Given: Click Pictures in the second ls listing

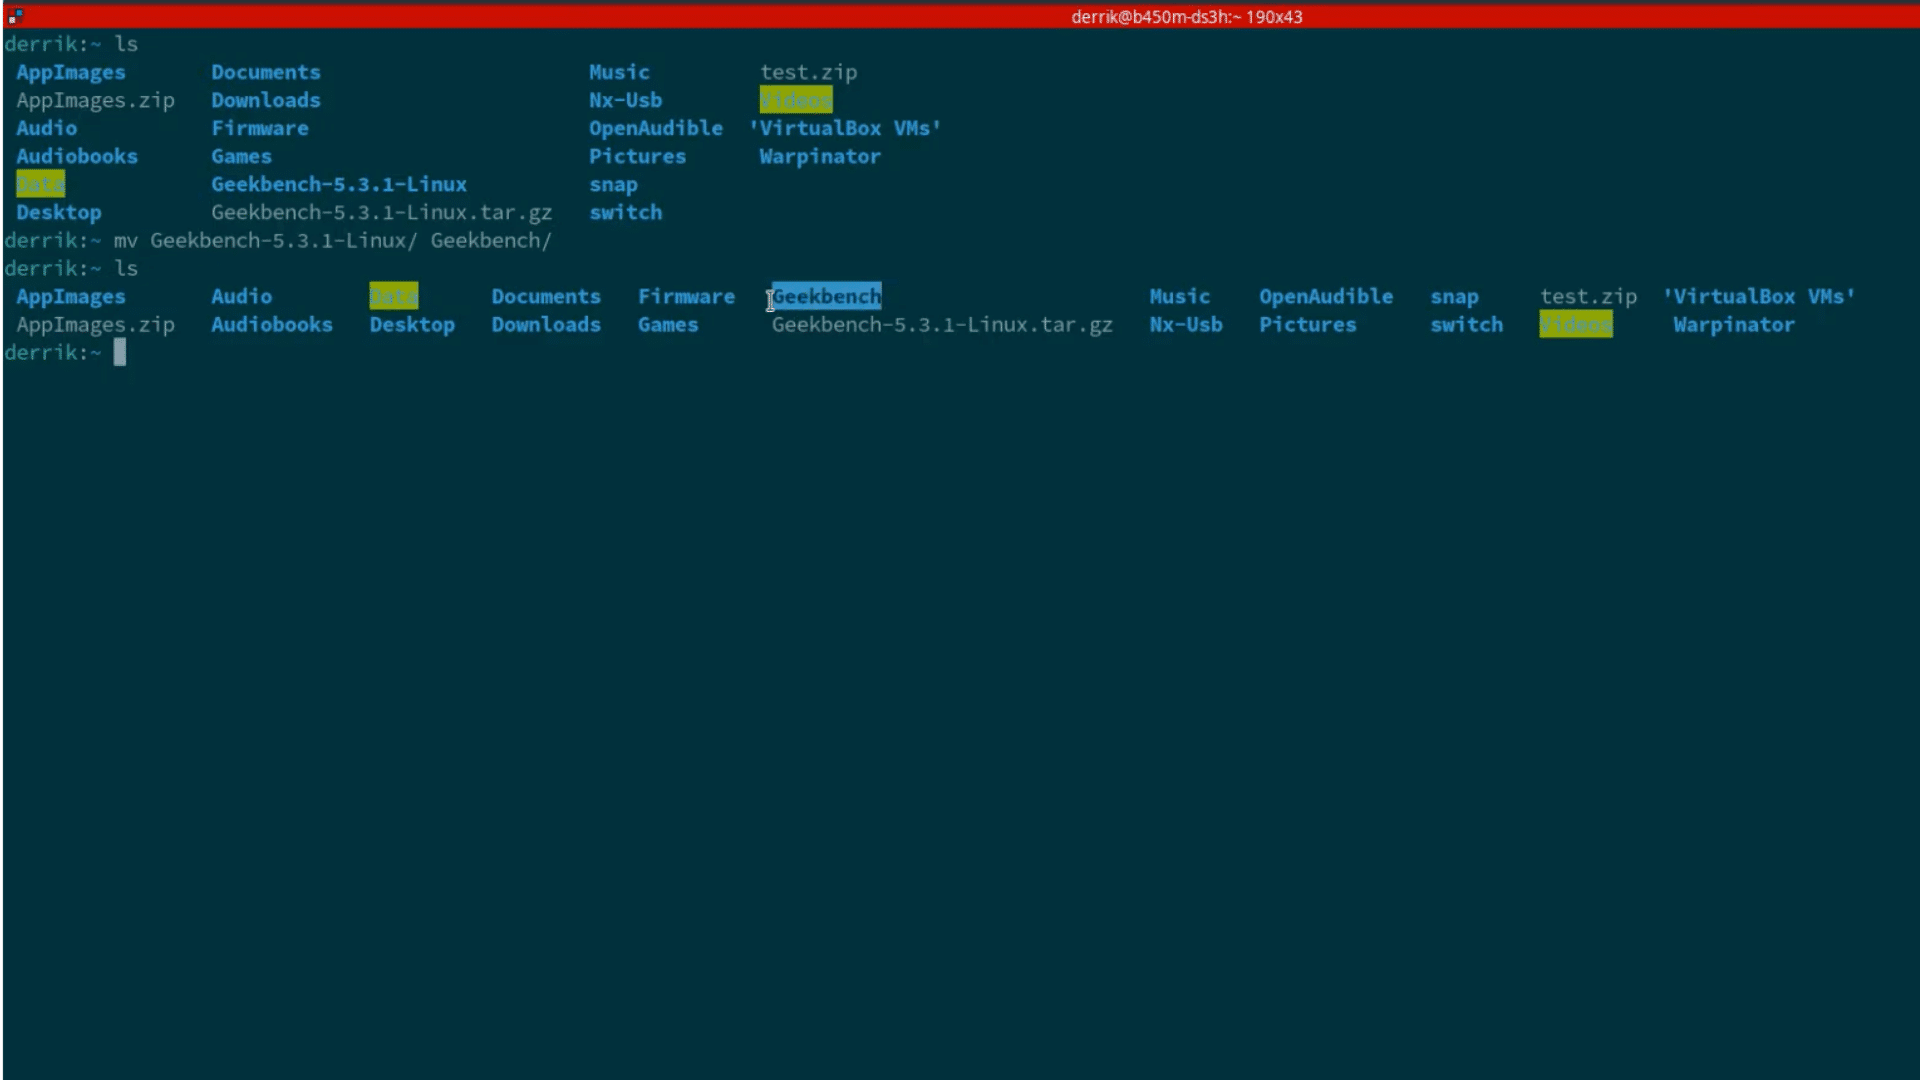Looking at the screenshot, I should tap(1308, 324).
